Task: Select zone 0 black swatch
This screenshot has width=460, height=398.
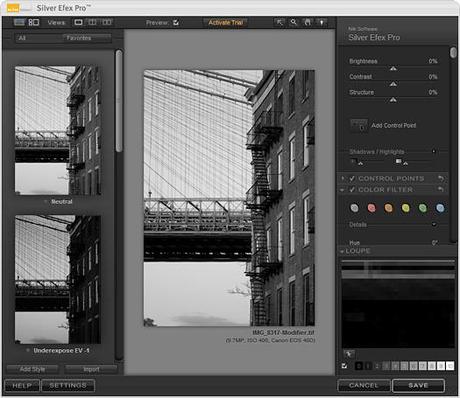Action: coord(359,366)
